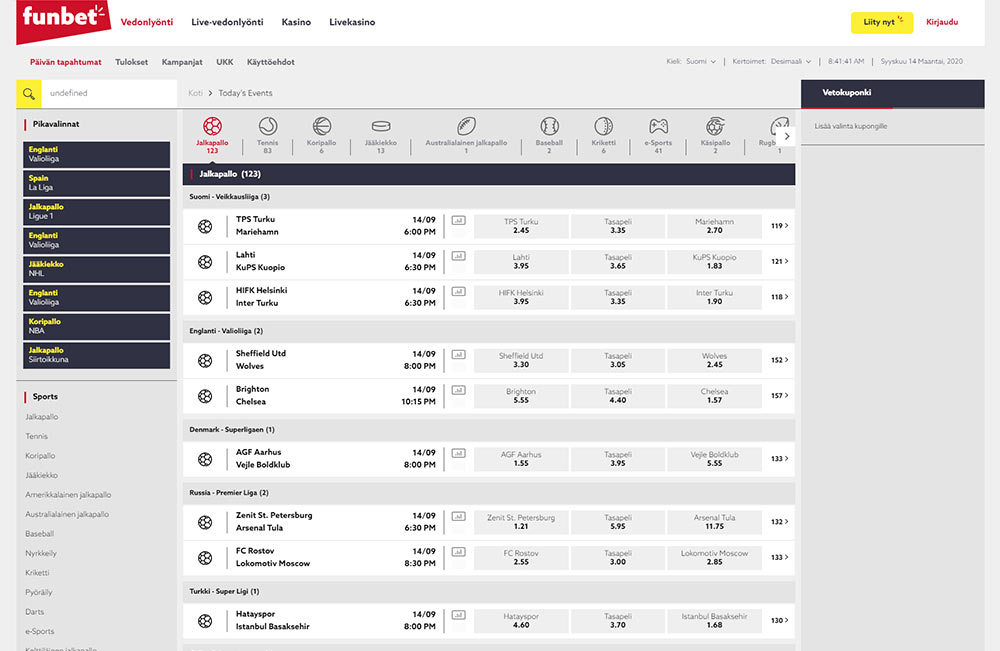The image size is (1000, 651).
Task: Open the Kasino top menu
Action: point(296,22)
